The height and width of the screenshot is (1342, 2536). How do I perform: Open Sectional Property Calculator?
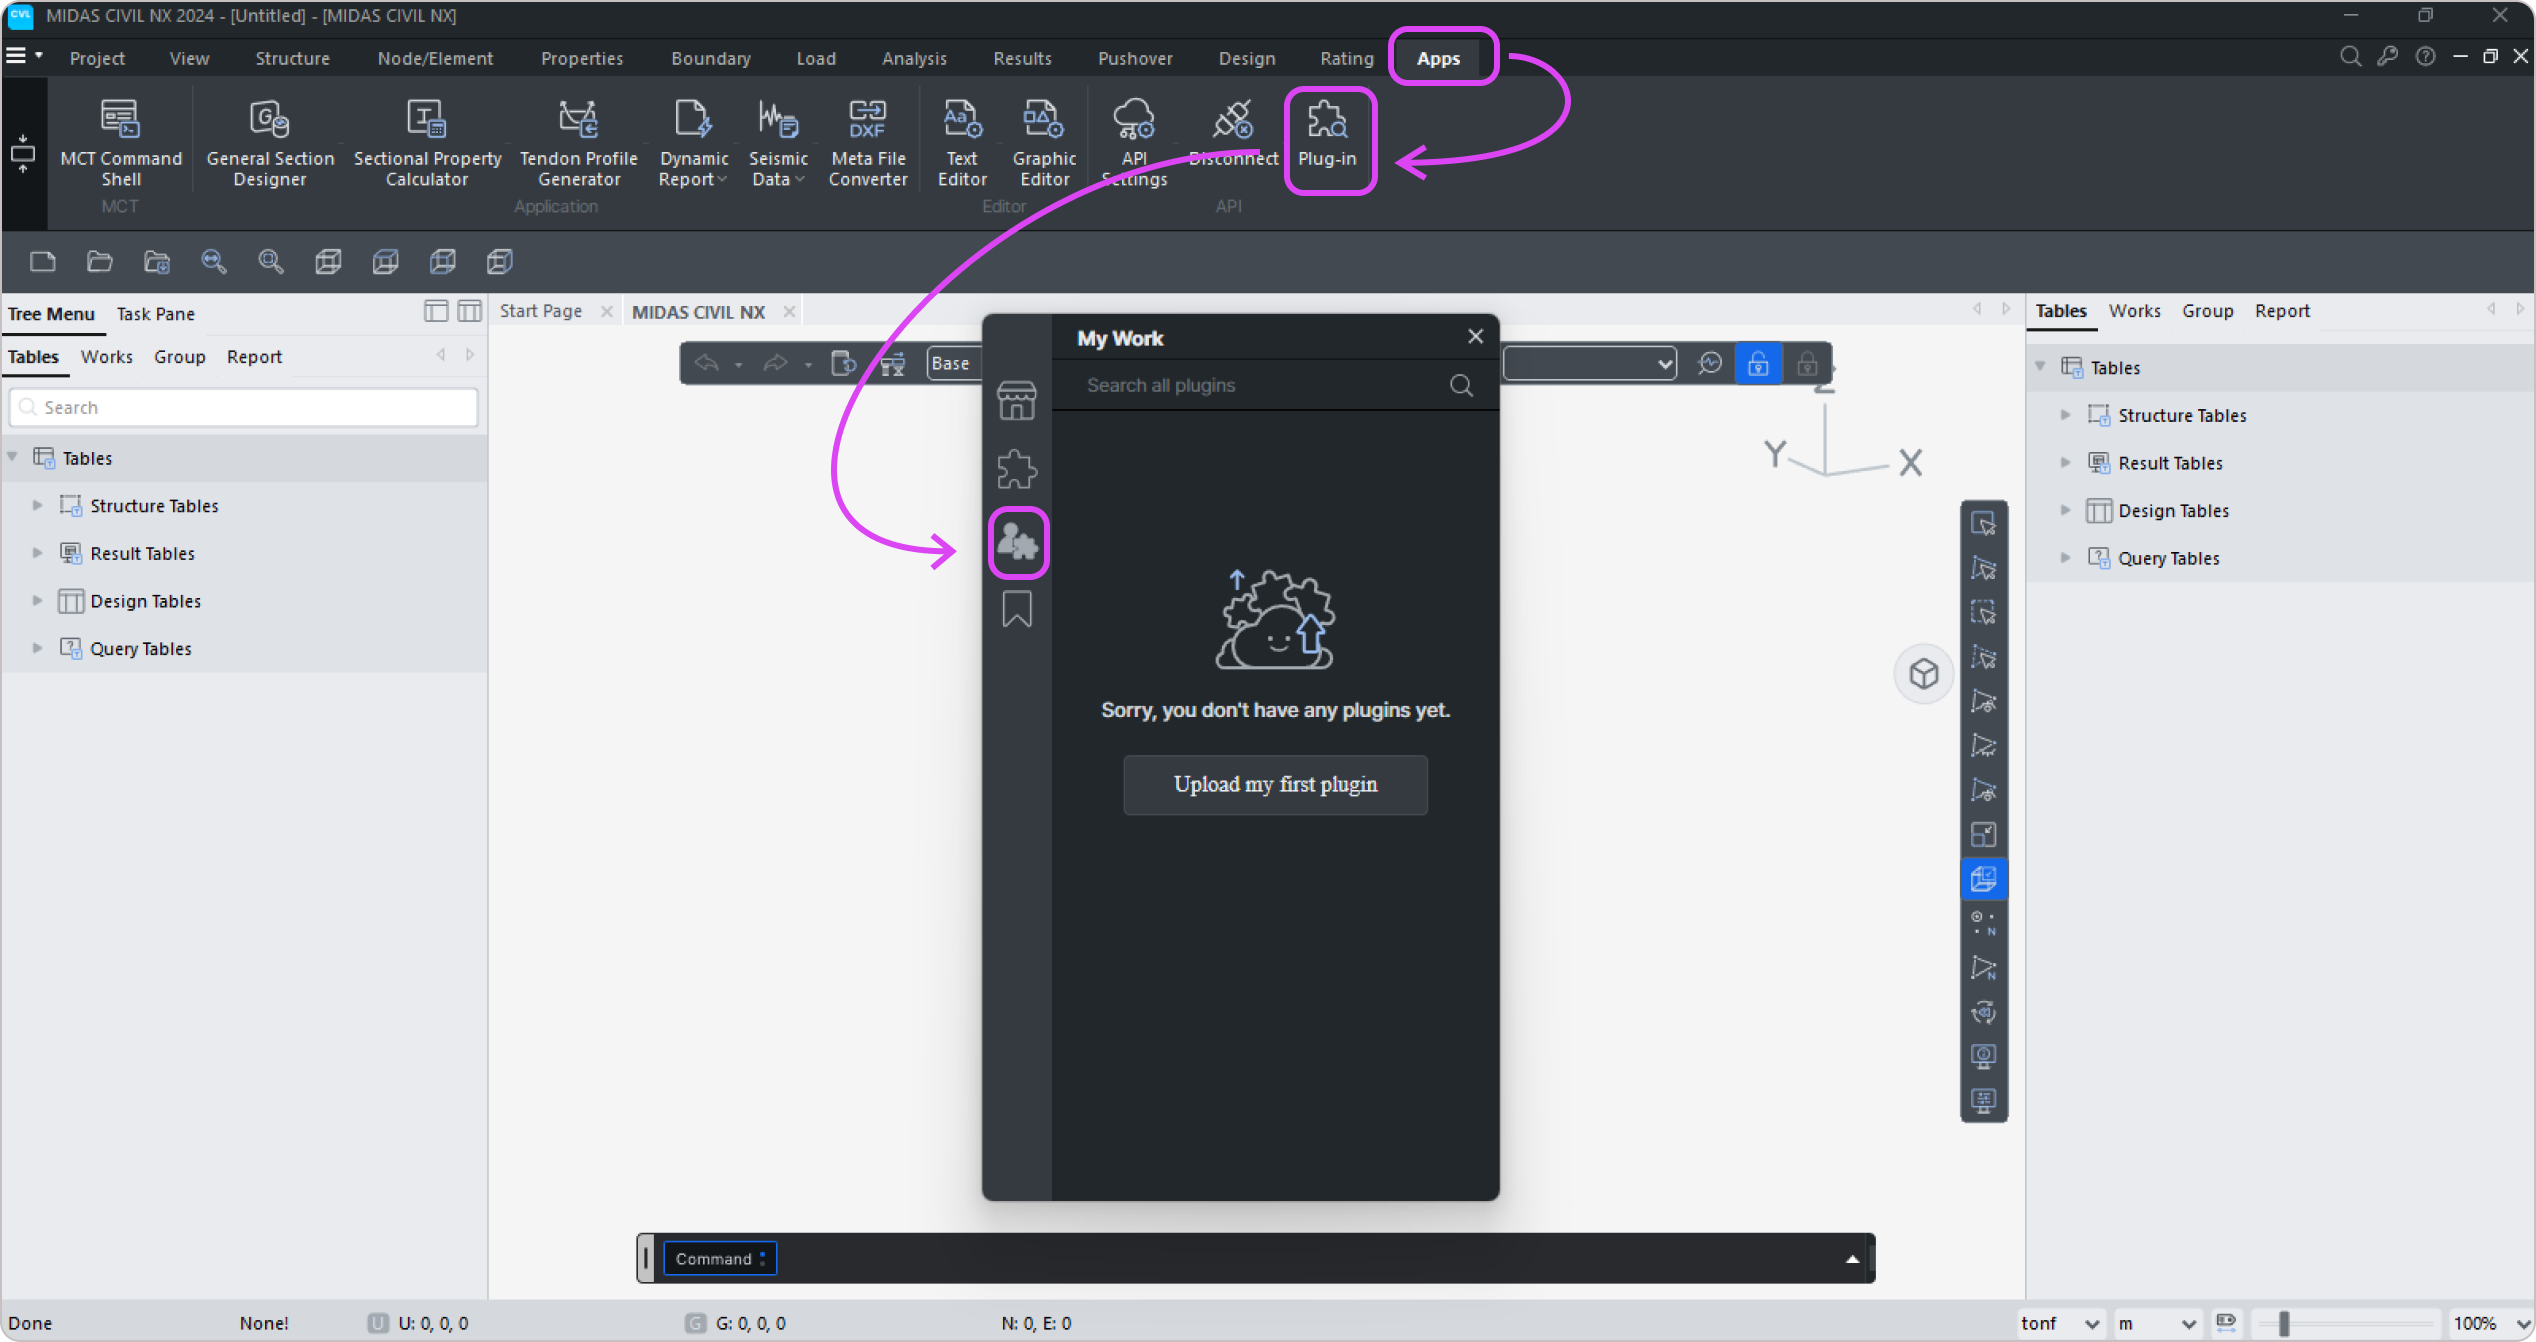coord(427,143)
